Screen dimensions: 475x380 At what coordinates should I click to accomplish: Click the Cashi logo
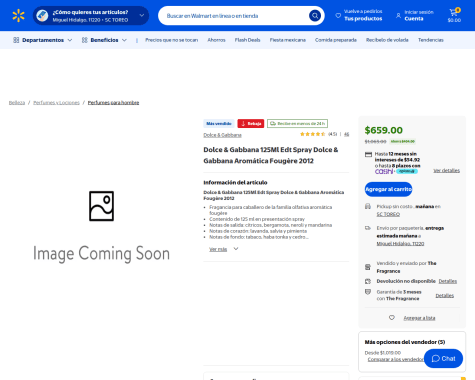[x=384, y=171]
